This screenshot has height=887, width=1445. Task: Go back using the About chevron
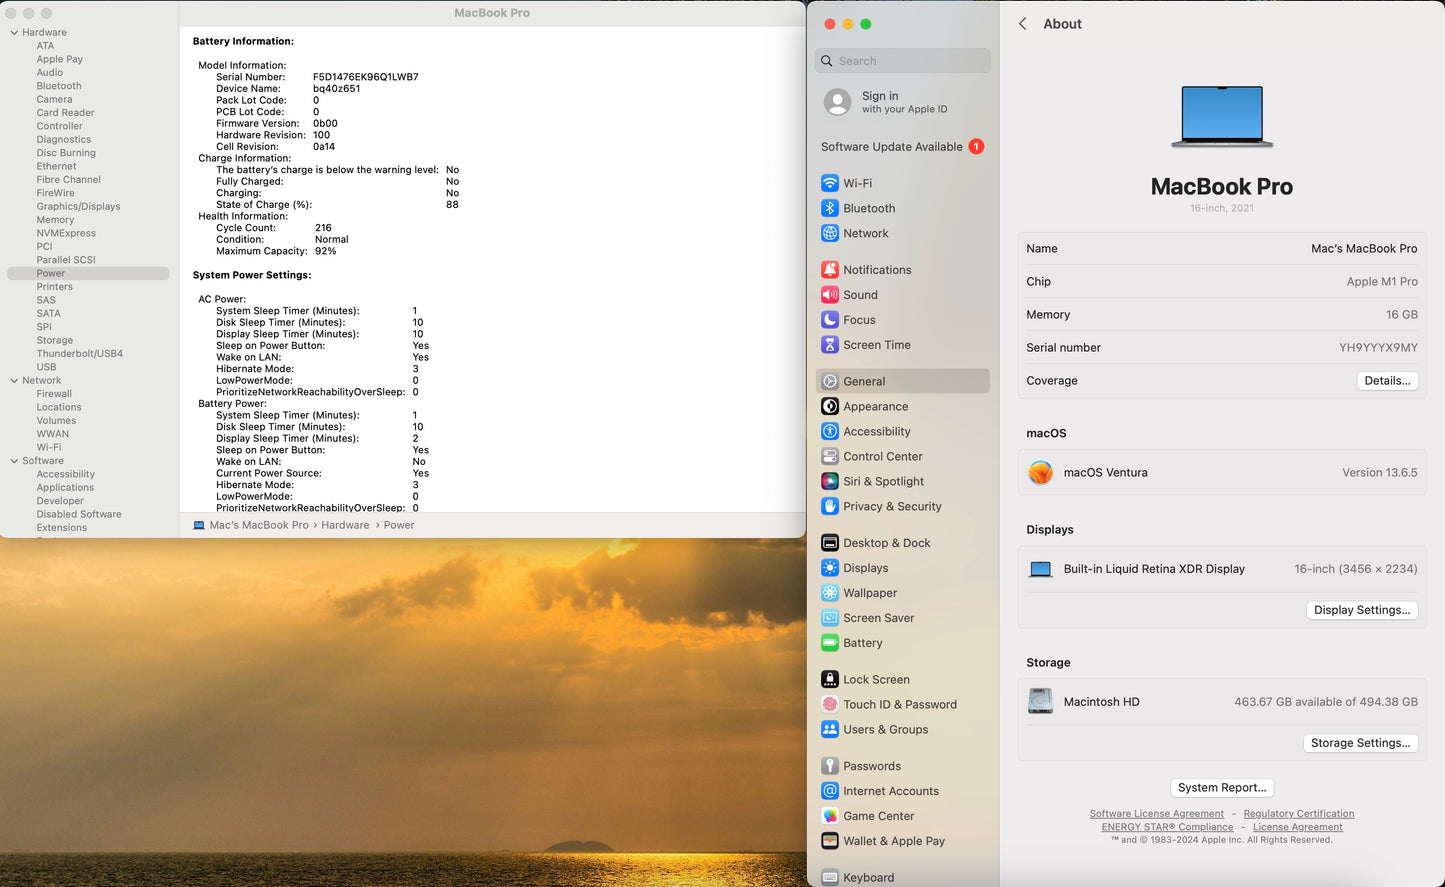pos(1022,24)
